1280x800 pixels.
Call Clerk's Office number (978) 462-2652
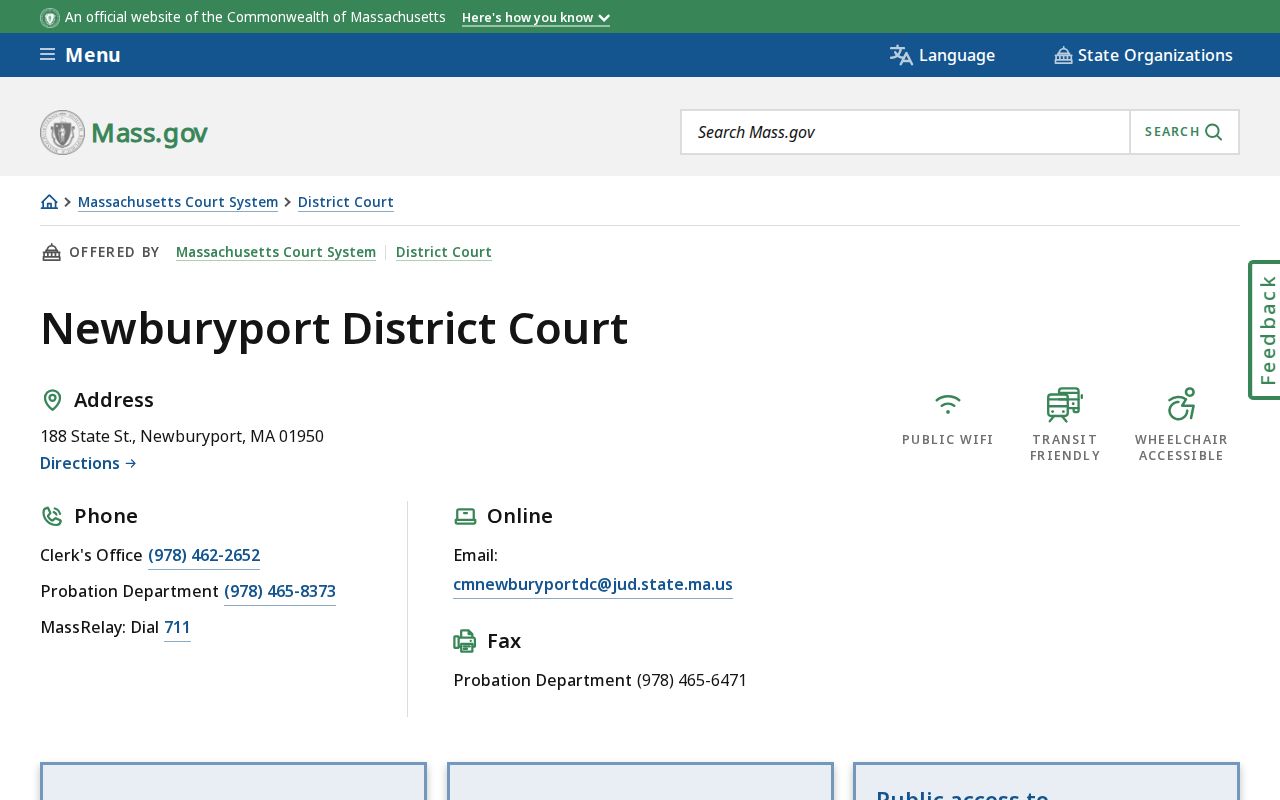point(204,556)
